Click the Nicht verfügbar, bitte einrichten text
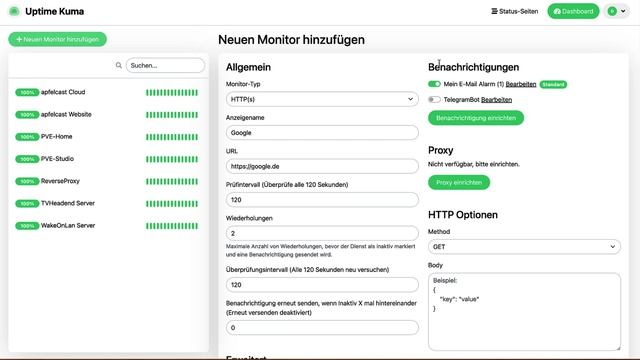640x360 pixels. click(474, 164)
